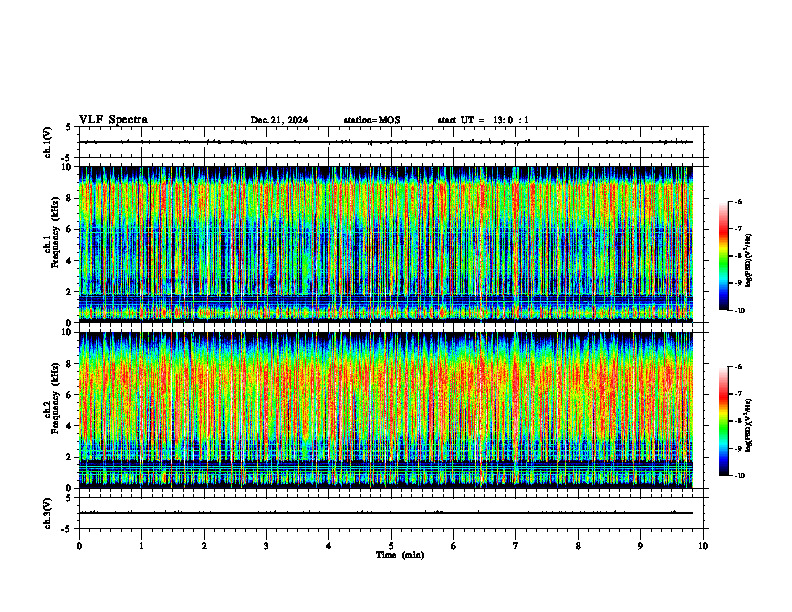Click the "-6" label on ch.1 color bar
This screenshot has height=612, width=792.
coord(738,201)
